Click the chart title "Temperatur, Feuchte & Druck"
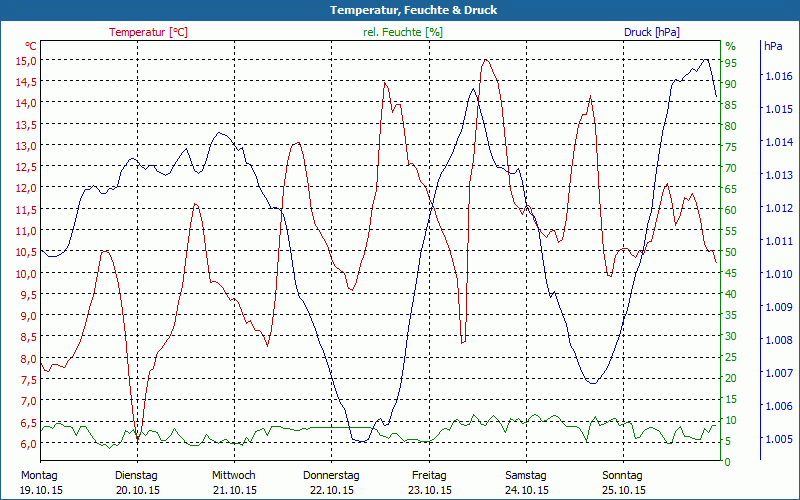Image resolution: width=800 pixels, height=500 pixels. point(399,10)
